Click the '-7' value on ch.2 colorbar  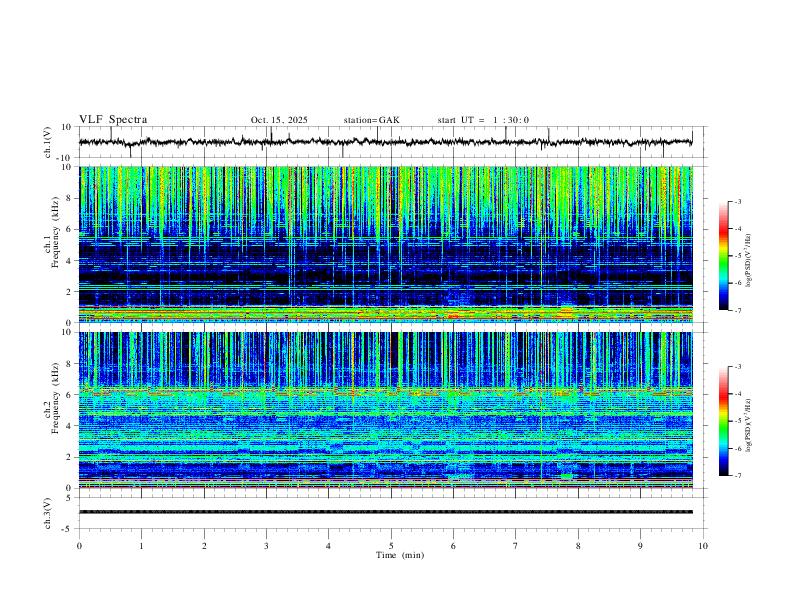737,475
